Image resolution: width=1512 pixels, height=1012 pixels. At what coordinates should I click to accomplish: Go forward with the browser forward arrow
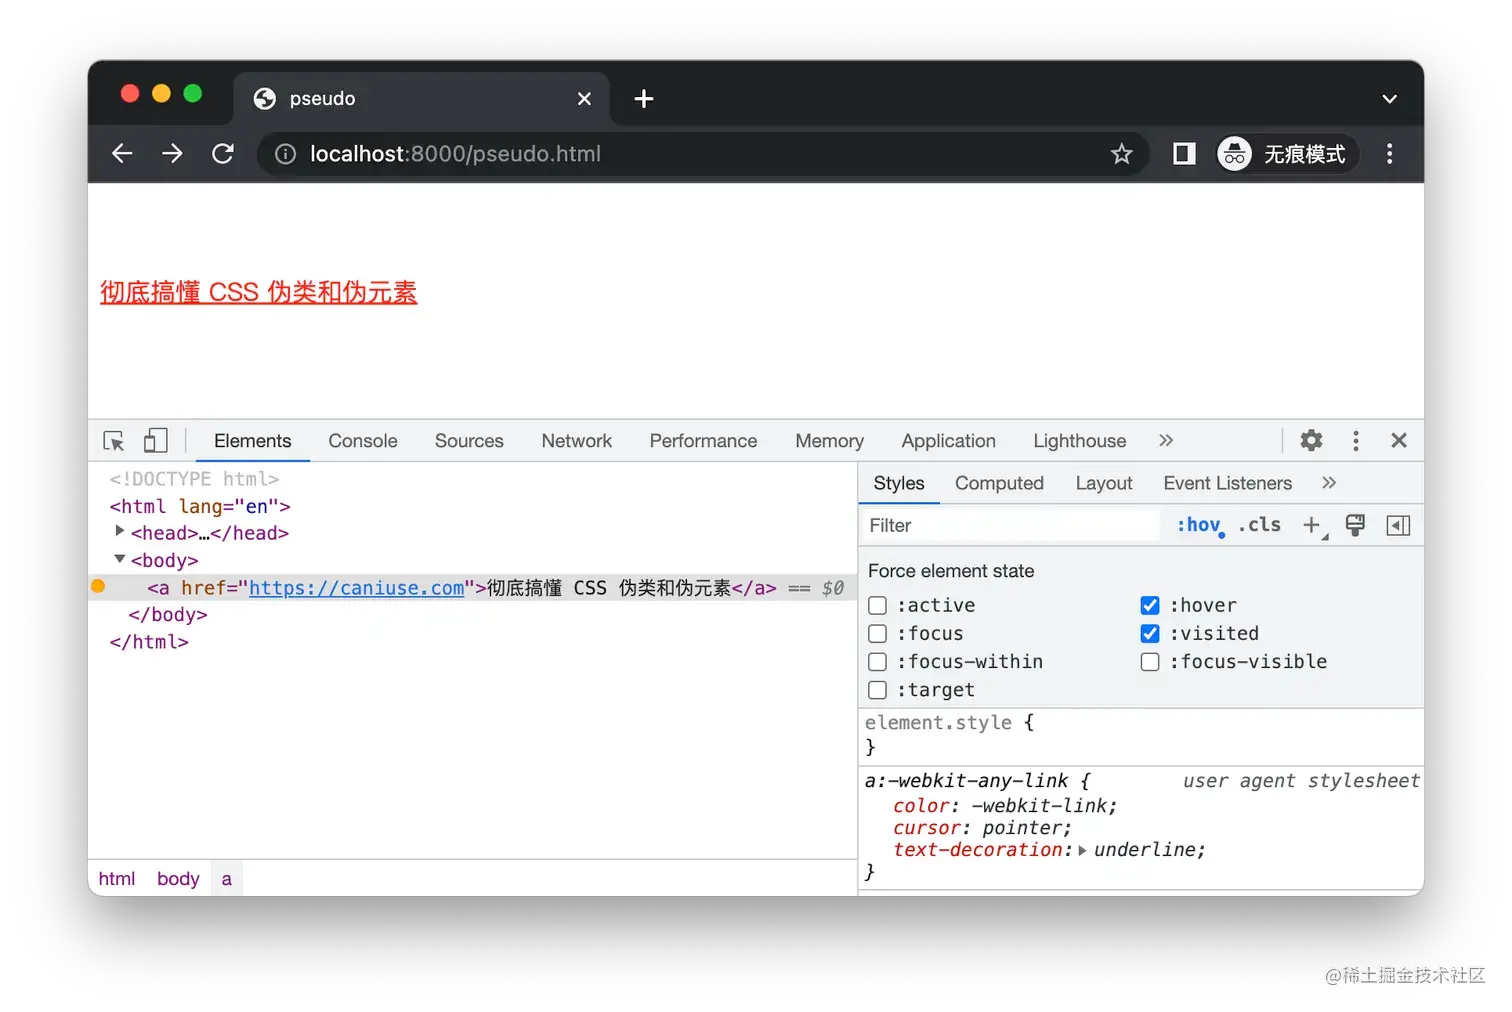click(x=172, y=153)
